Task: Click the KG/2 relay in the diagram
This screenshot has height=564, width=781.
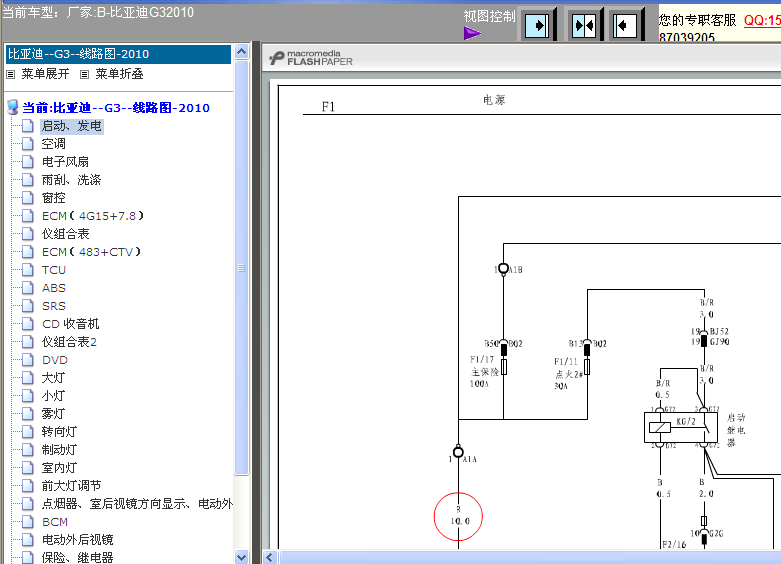Action: (x=680, y=427)
